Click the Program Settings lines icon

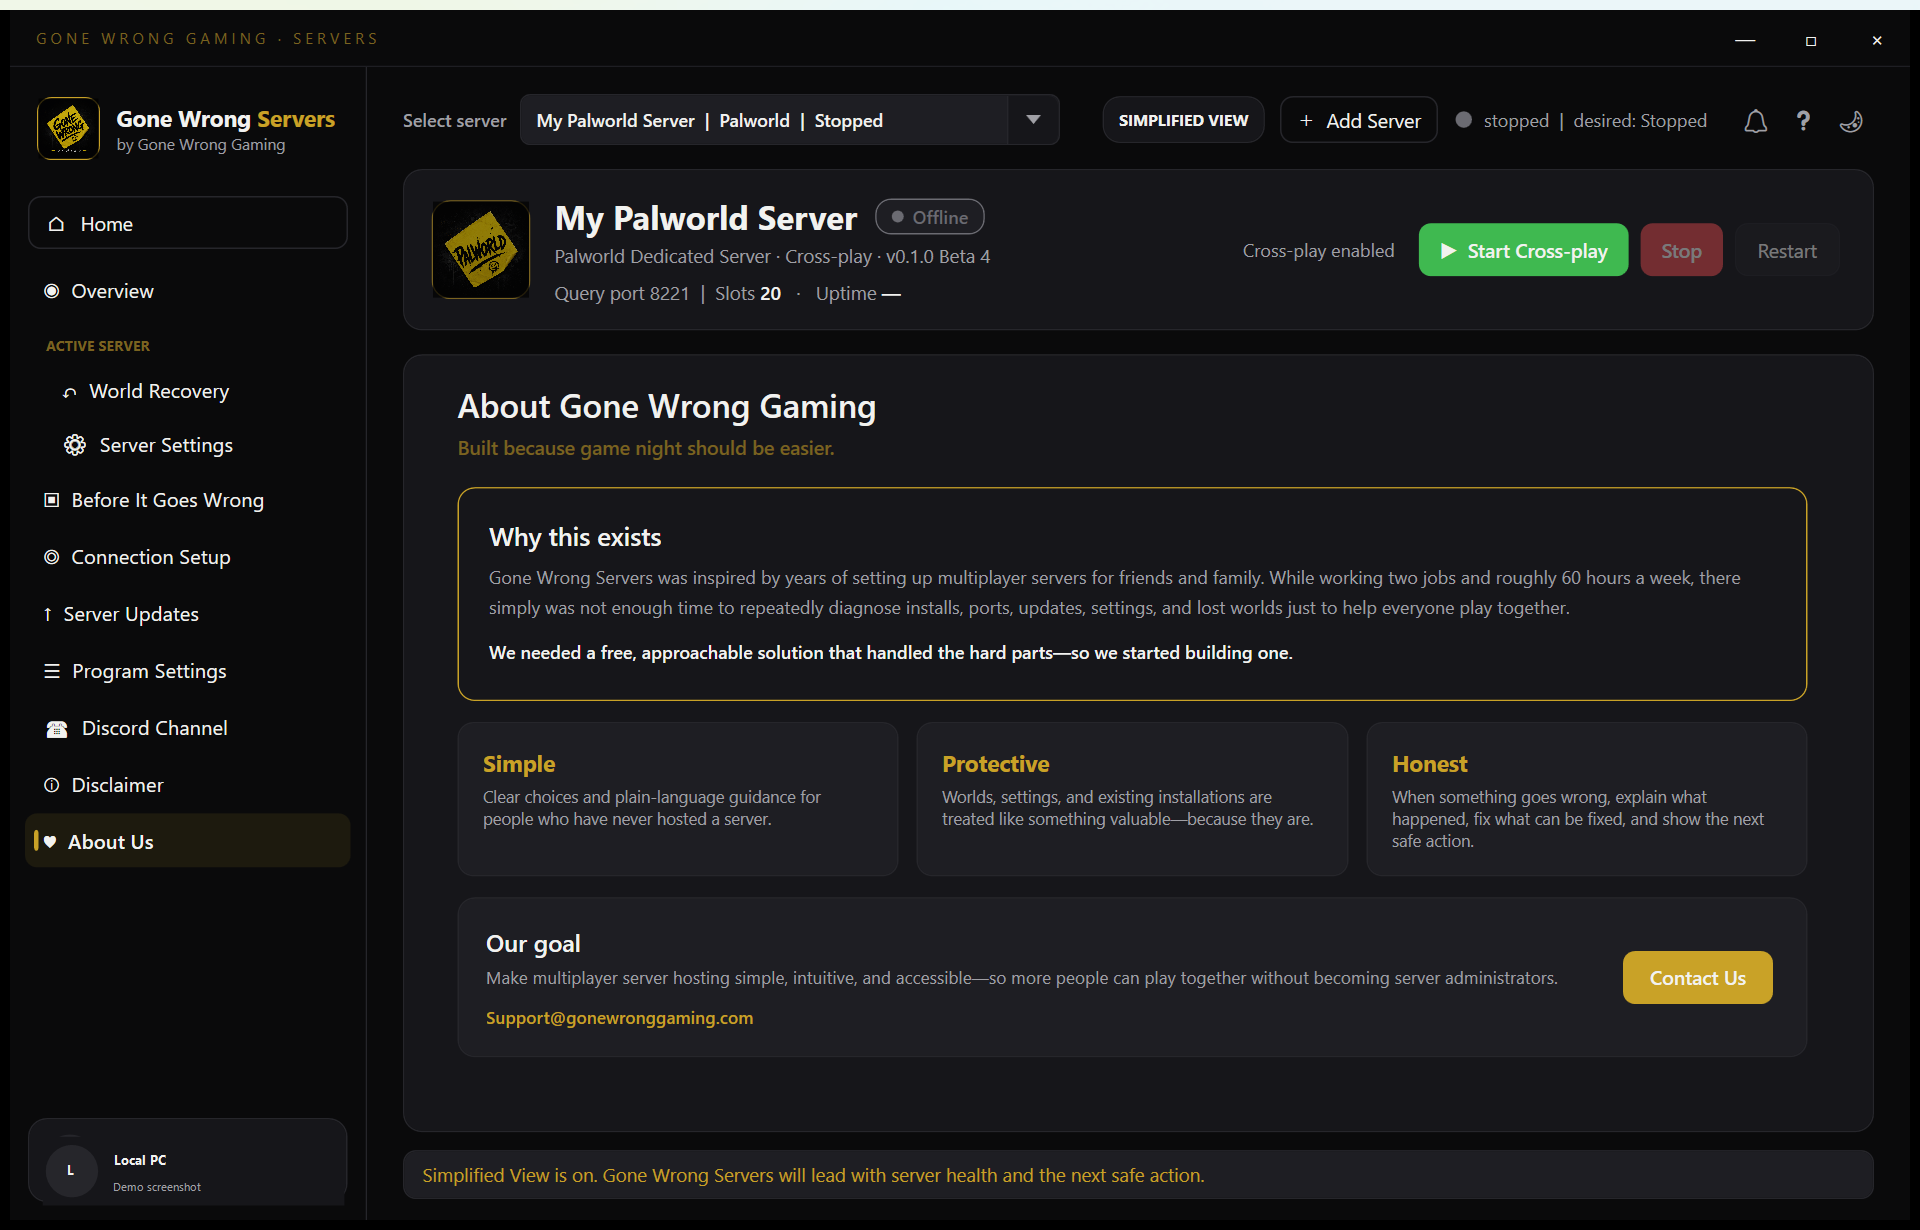tap(52, 671)
